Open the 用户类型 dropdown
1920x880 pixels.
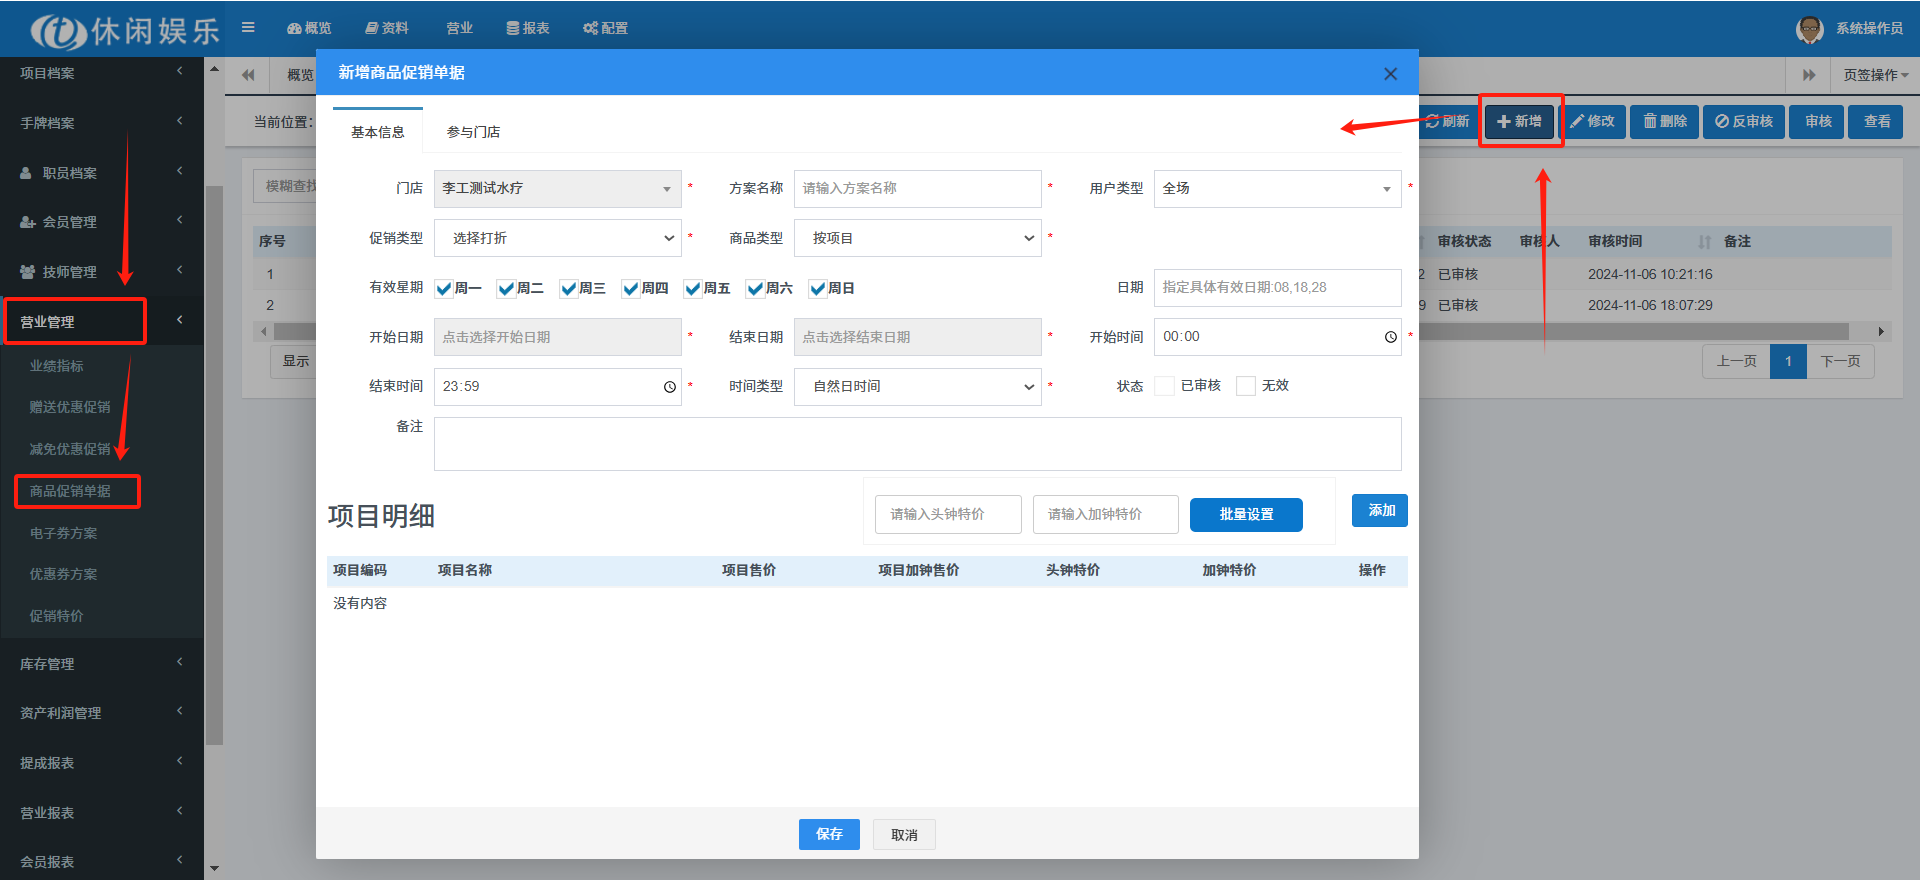point(1277,189)
